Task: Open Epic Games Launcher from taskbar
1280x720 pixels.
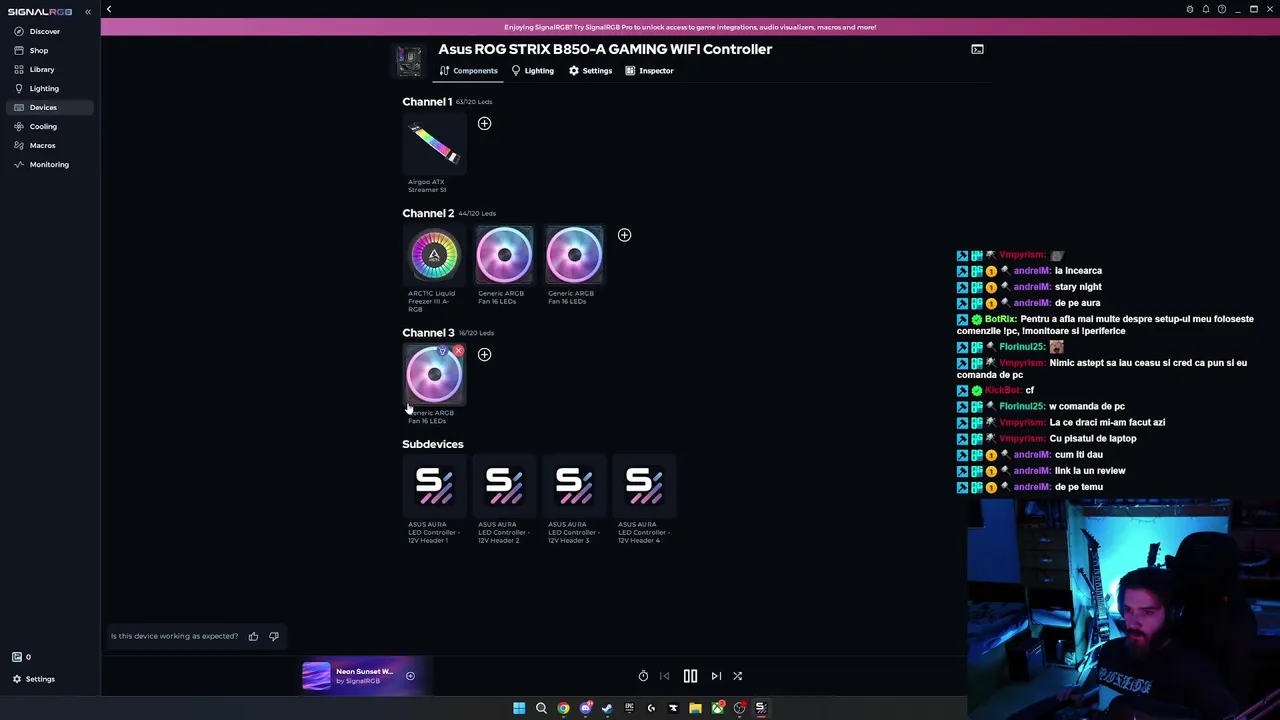Action: pyautogui.click(x=629, y=708)
